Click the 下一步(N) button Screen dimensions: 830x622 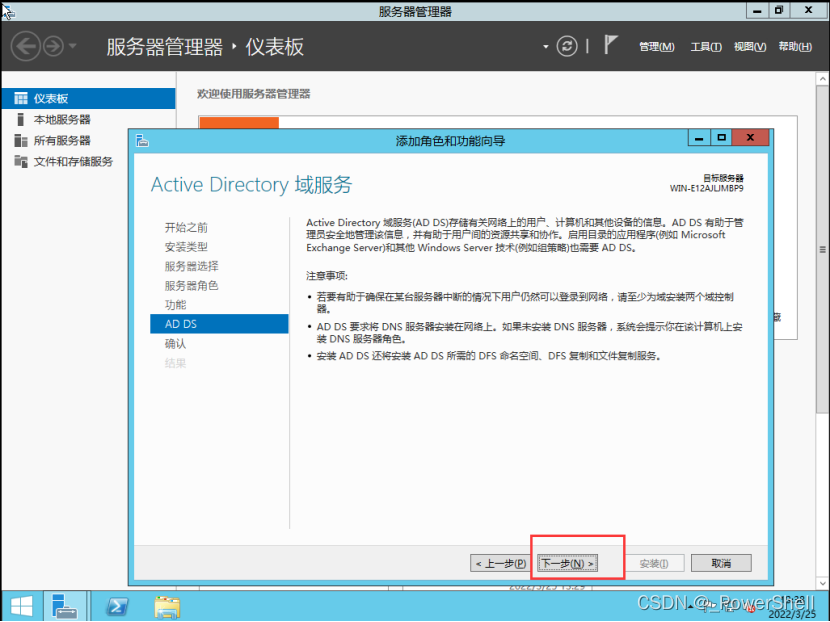[567, 563]
